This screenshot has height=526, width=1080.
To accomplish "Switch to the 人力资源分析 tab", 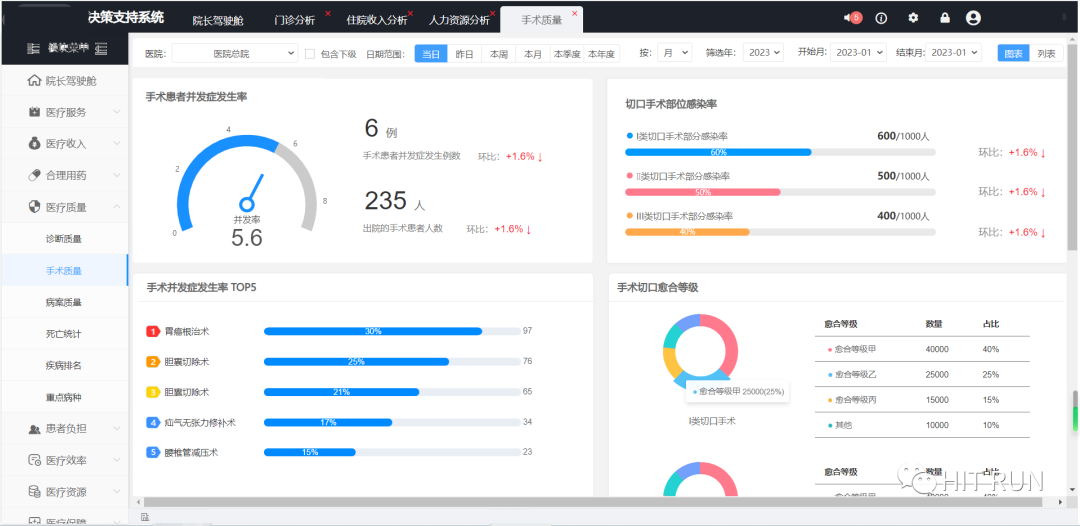I will pyautogui.click(x=459, y=20).
